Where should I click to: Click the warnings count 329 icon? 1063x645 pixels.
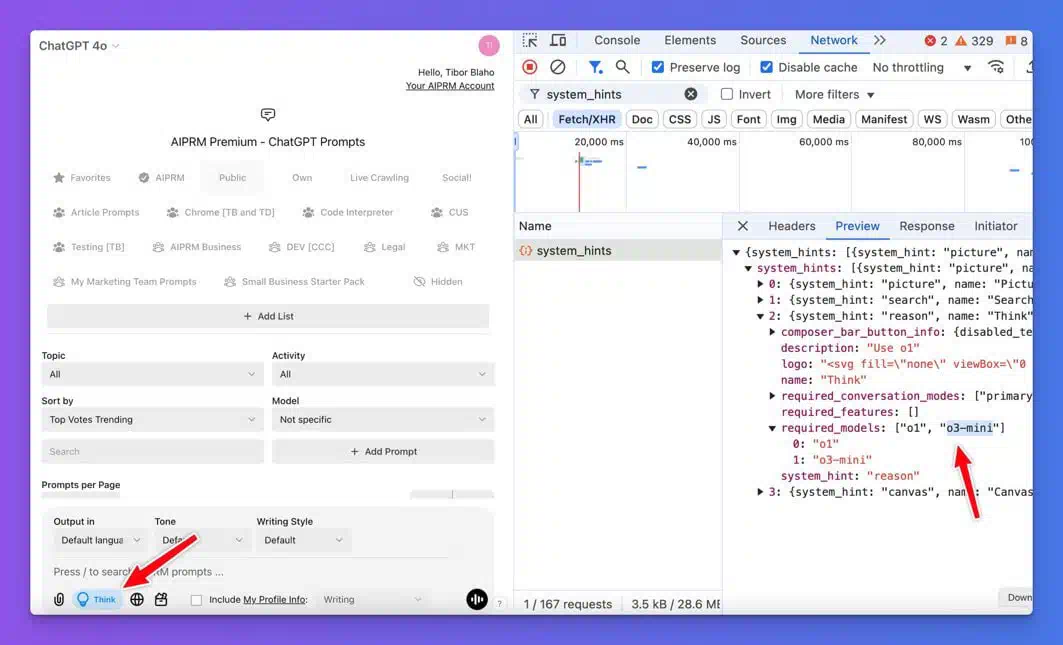[961, 41]
